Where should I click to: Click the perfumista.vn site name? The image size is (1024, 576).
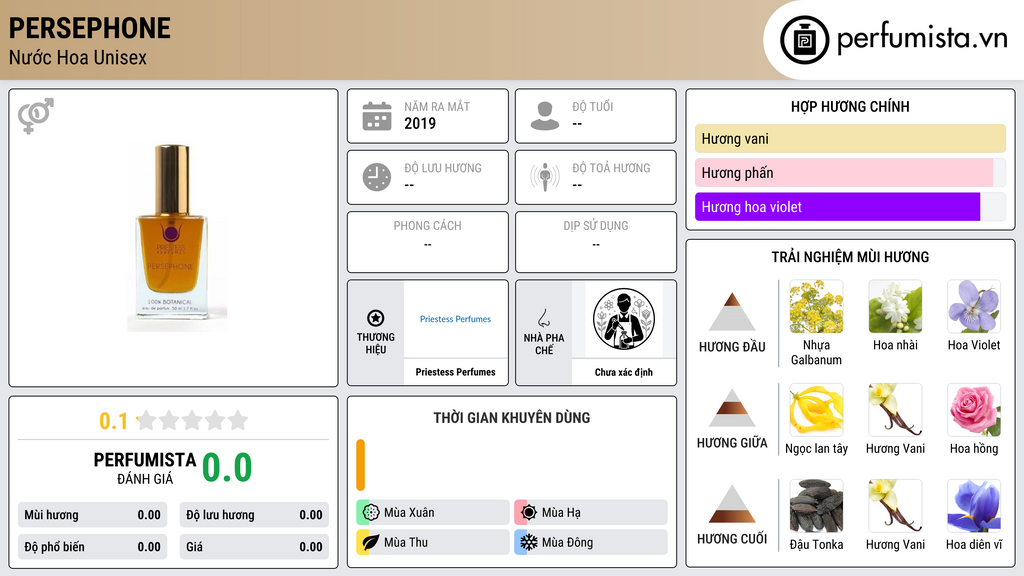922,39
